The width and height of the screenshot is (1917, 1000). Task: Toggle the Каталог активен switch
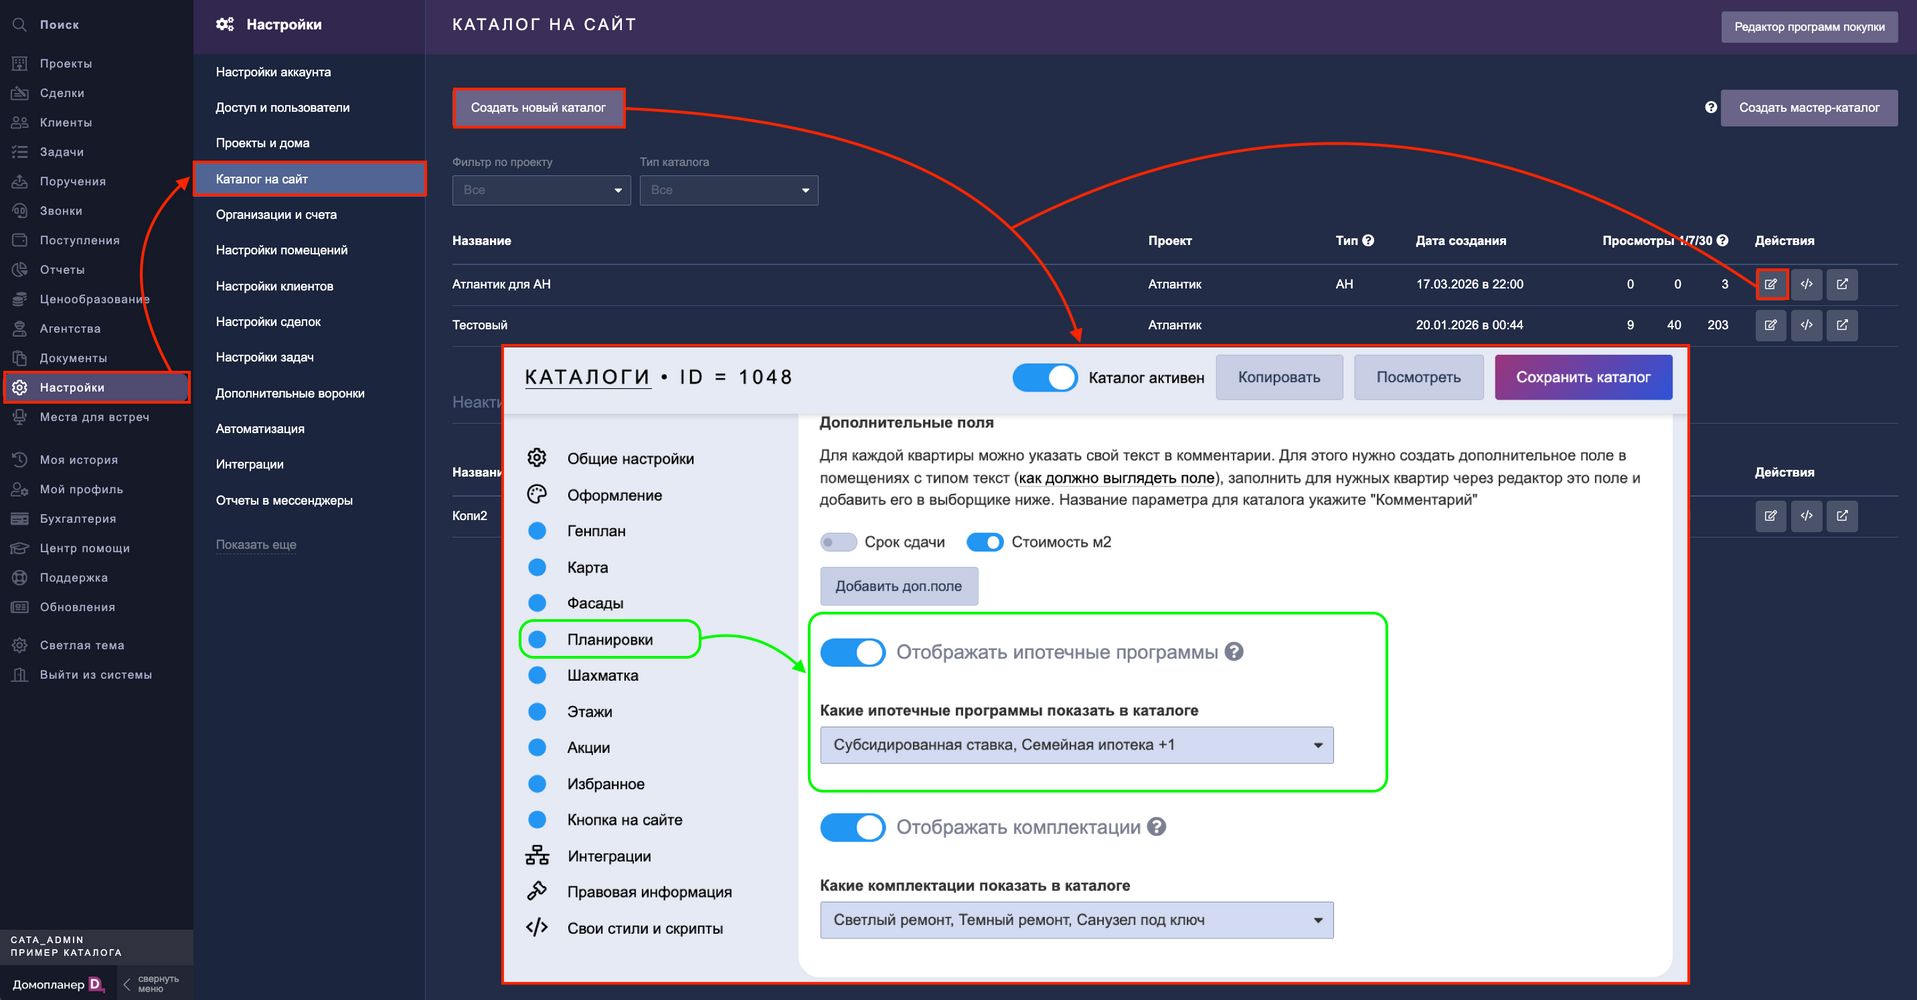tap(1045, 377)
